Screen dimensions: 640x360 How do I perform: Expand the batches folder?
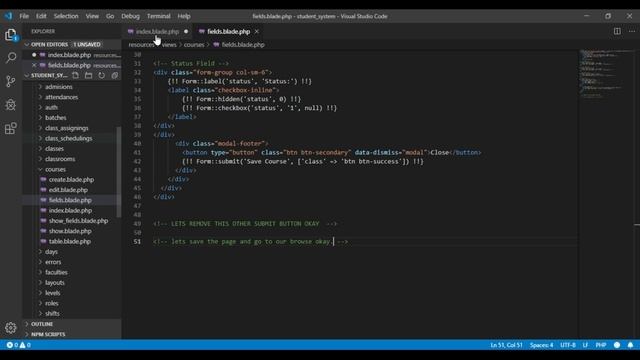click(x=56, y=118)
